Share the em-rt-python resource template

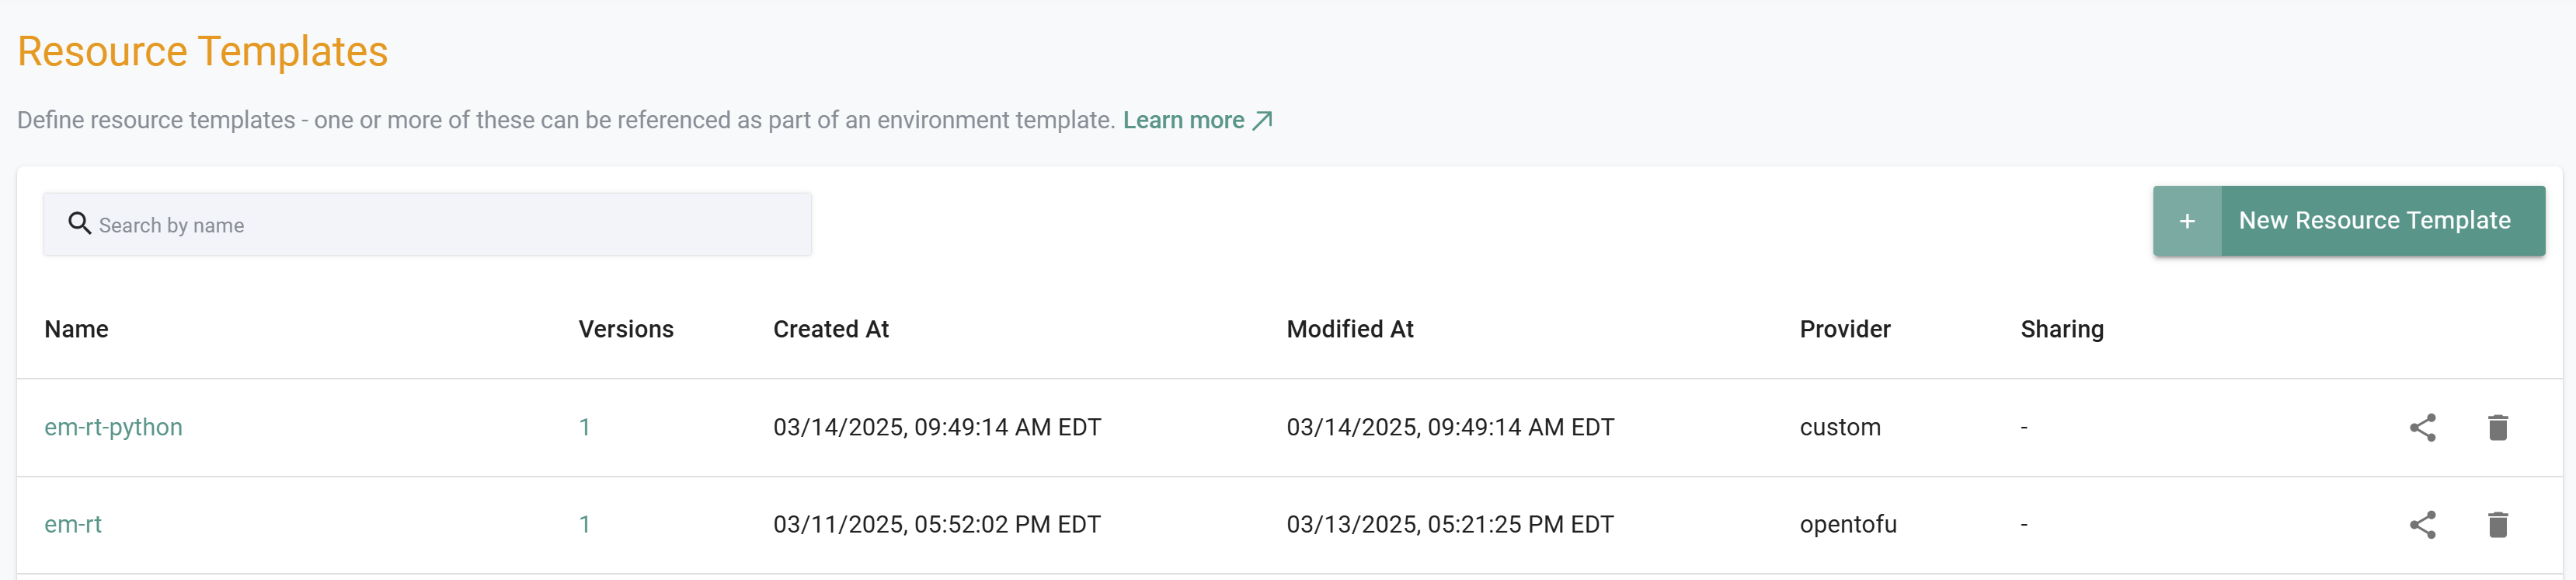tap(2423, 427)
